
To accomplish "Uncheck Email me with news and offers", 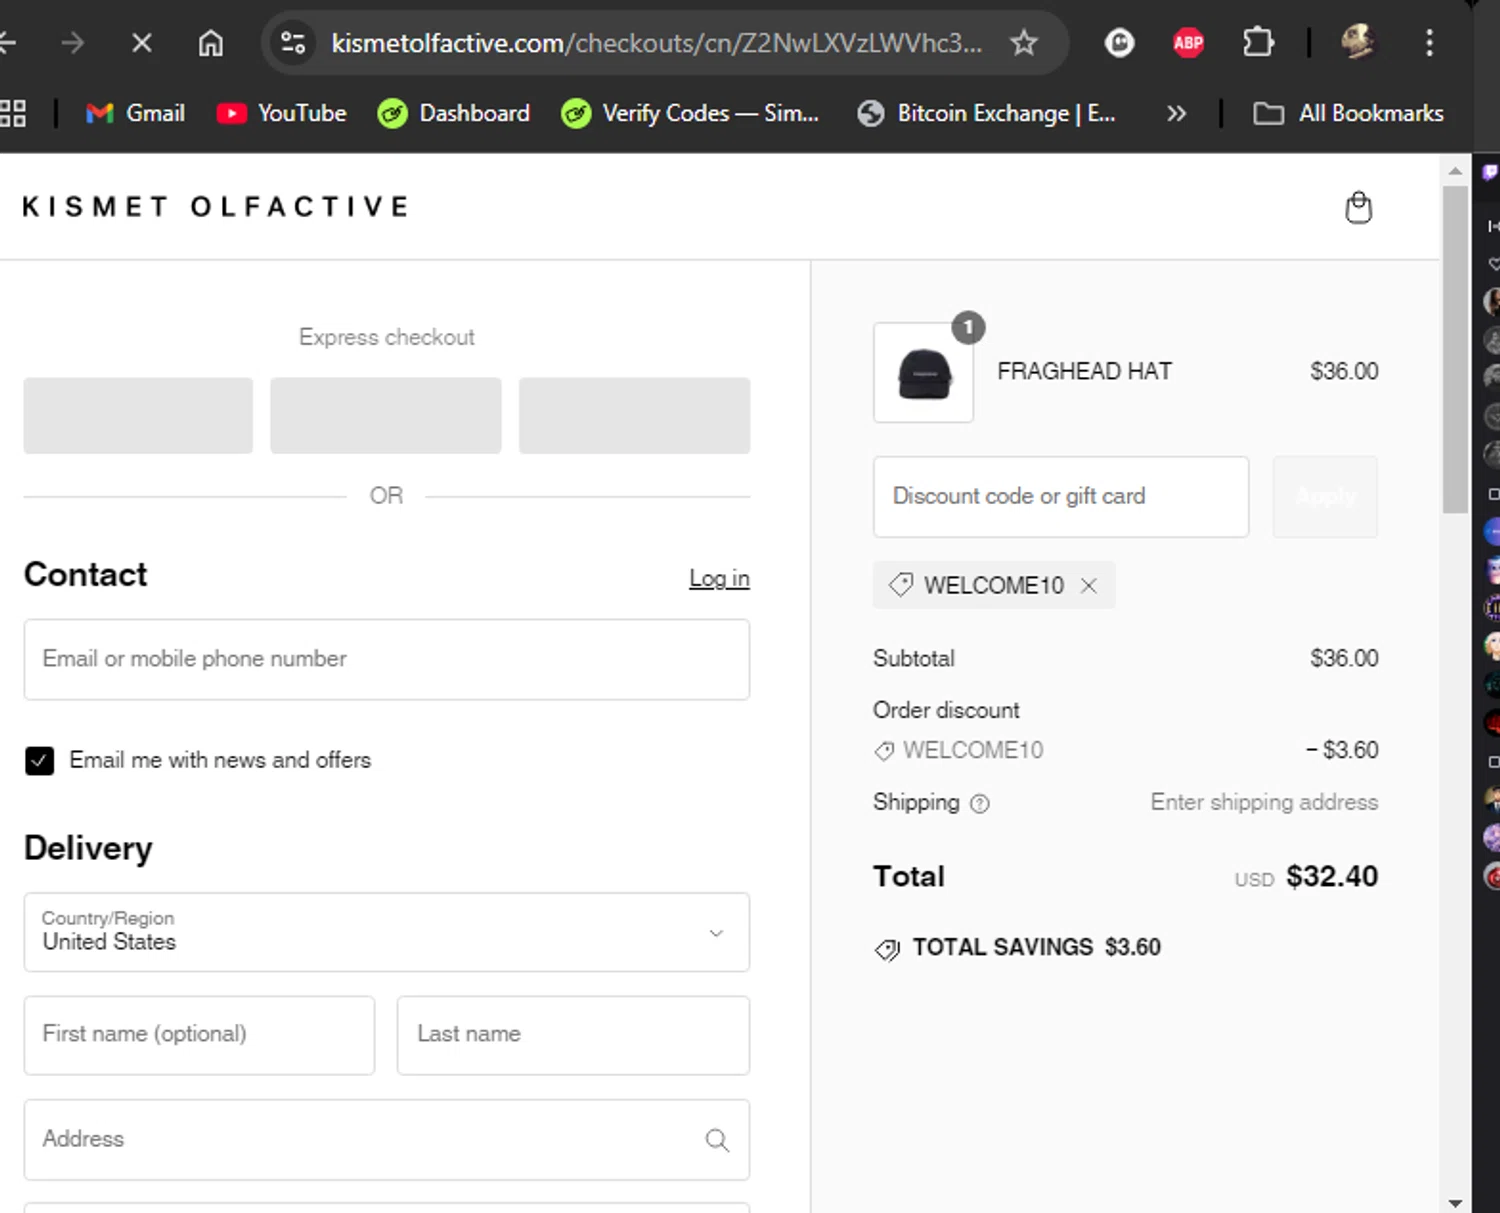I will point(40,761).
